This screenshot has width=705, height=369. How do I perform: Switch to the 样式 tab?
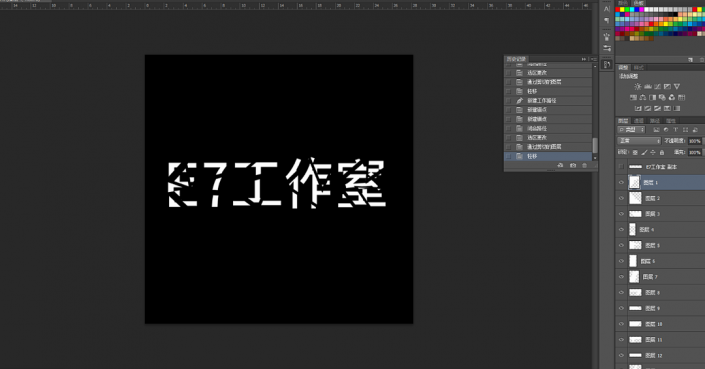pyautogui.click(x=639, y=68)
